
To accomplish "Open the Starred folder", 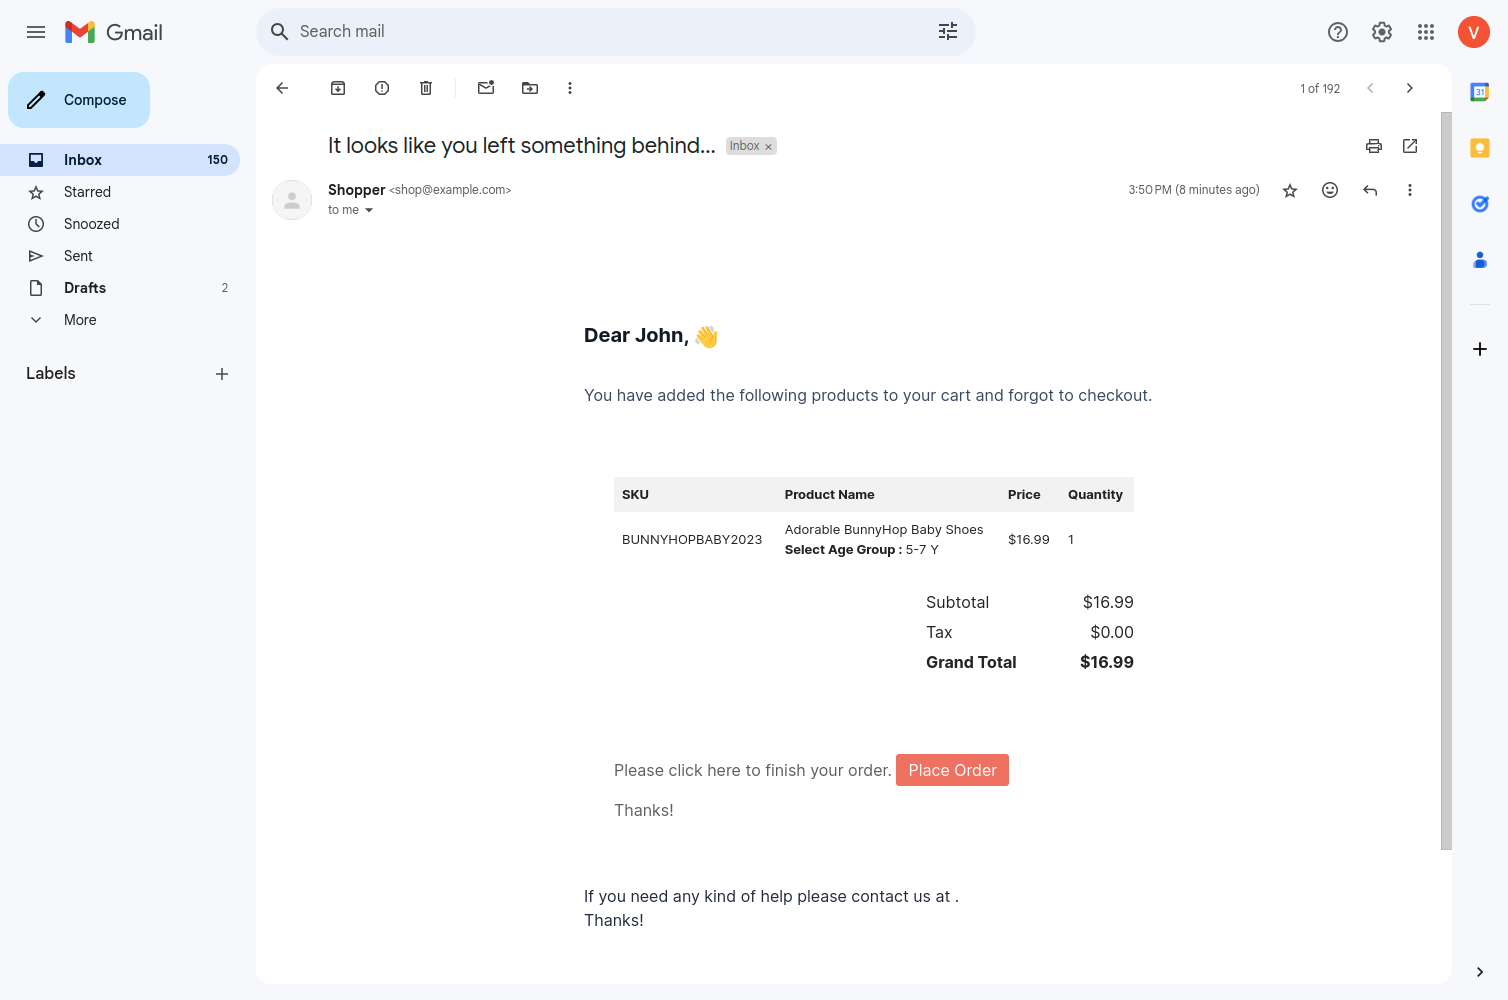I will pyautogui.click(x=120, y=192).
